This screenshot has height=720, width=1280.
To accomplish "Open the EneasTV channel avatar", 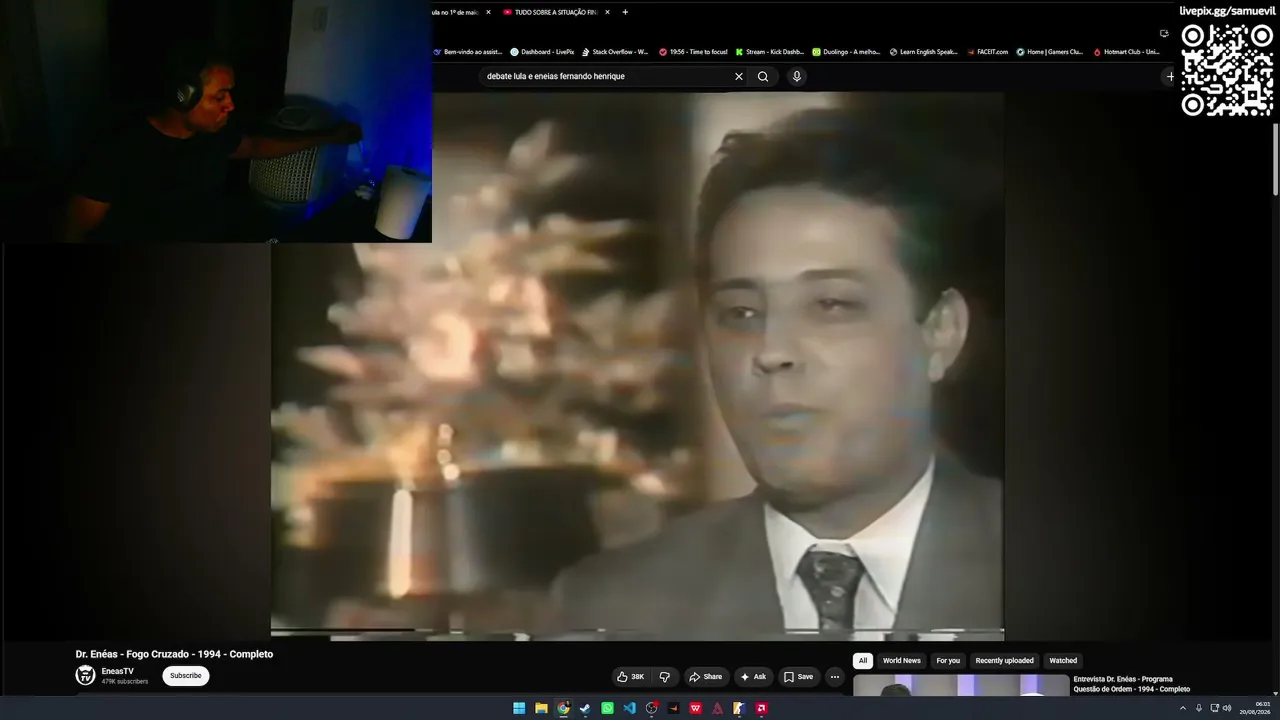I will 86,675.
